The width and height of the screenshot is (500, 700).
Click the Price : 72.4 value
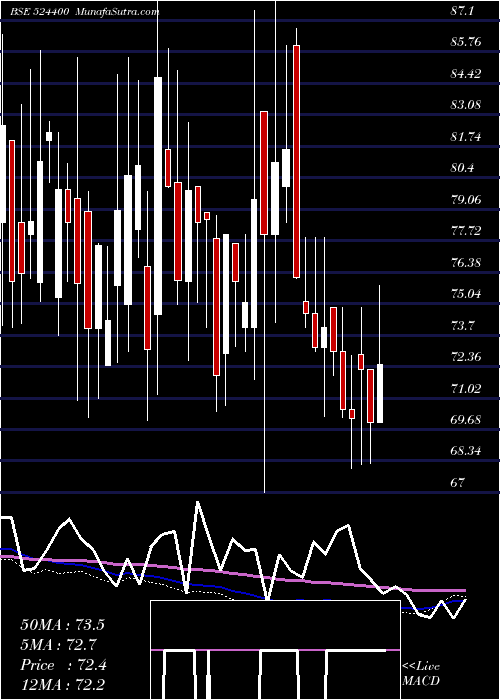pyautogui.click(x=63, y=665)
